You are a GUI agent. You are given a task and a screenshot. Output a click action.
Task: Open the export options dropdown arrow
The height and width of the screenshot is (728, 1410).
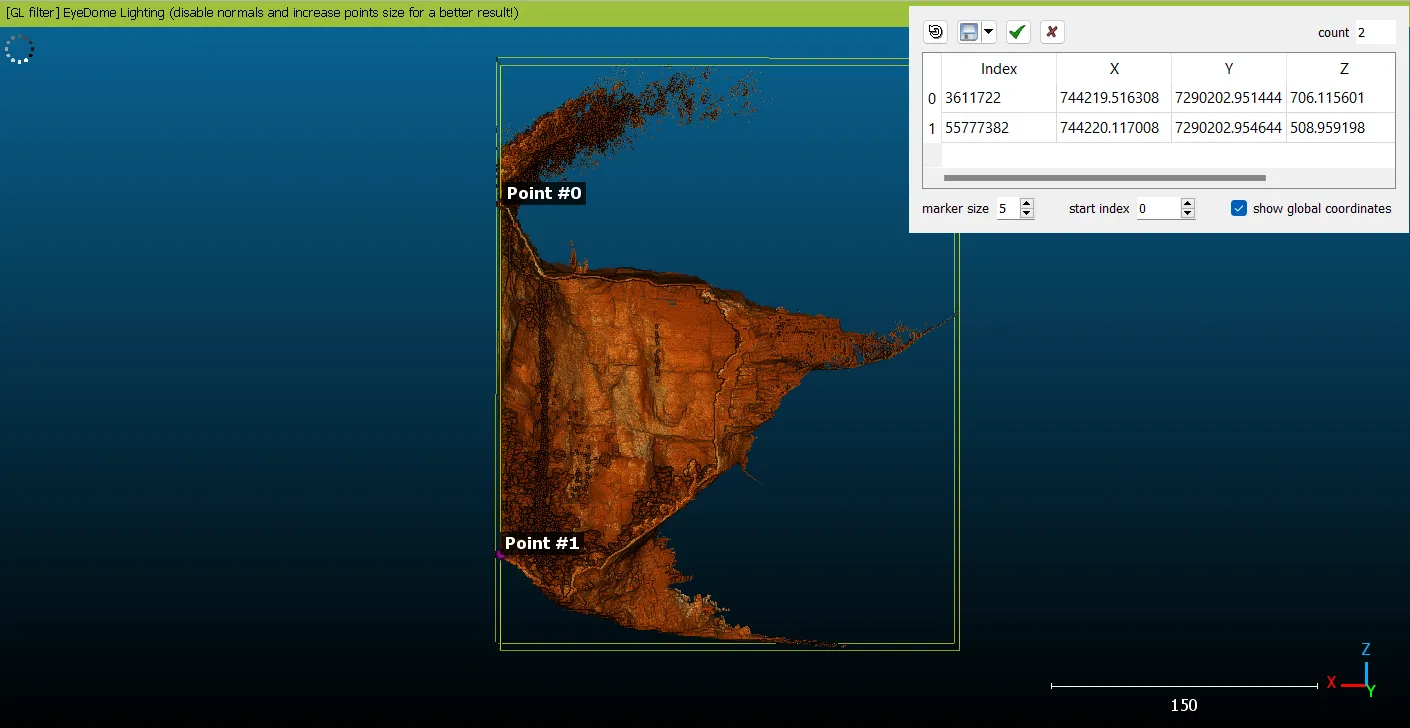pos(989,32)
